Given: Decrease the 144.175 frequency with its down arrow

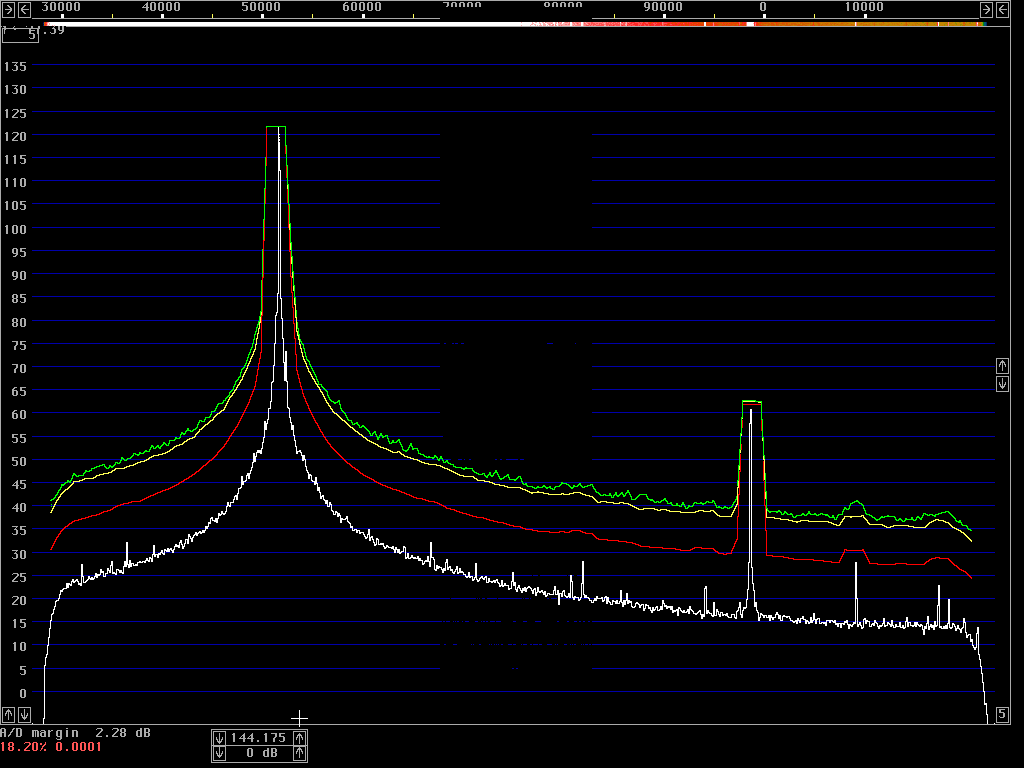Looking at the screenshot, I should click(x=219, y=738).
